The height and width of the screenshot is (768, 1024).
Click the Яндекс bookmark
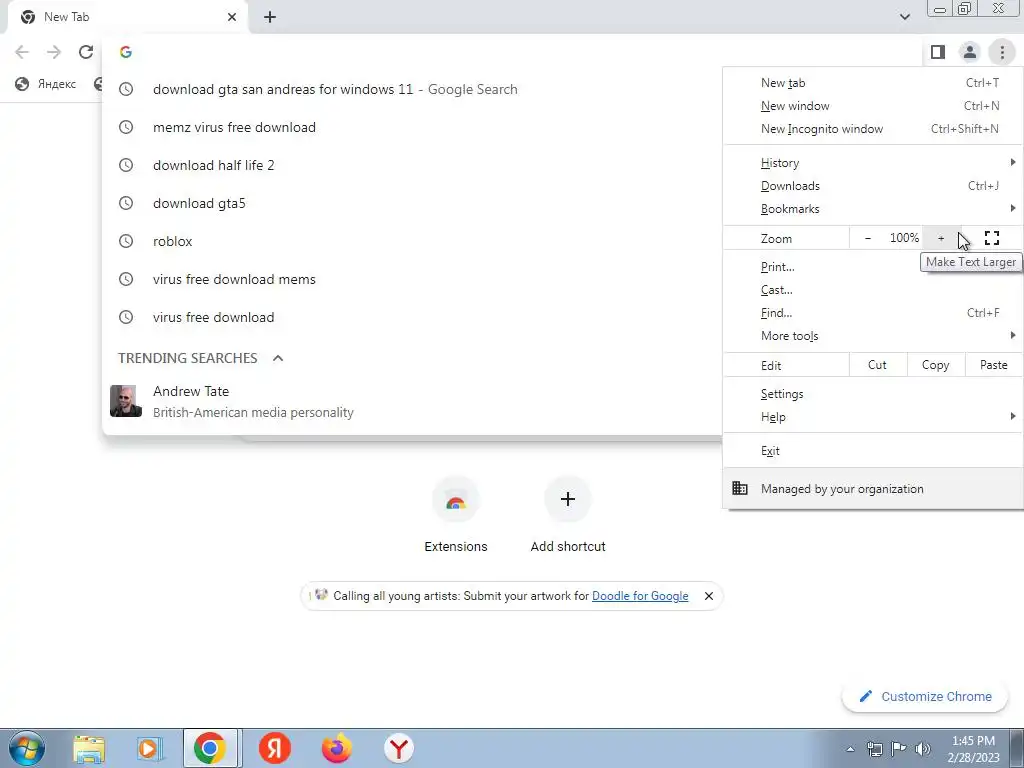(x=46, y=84)
